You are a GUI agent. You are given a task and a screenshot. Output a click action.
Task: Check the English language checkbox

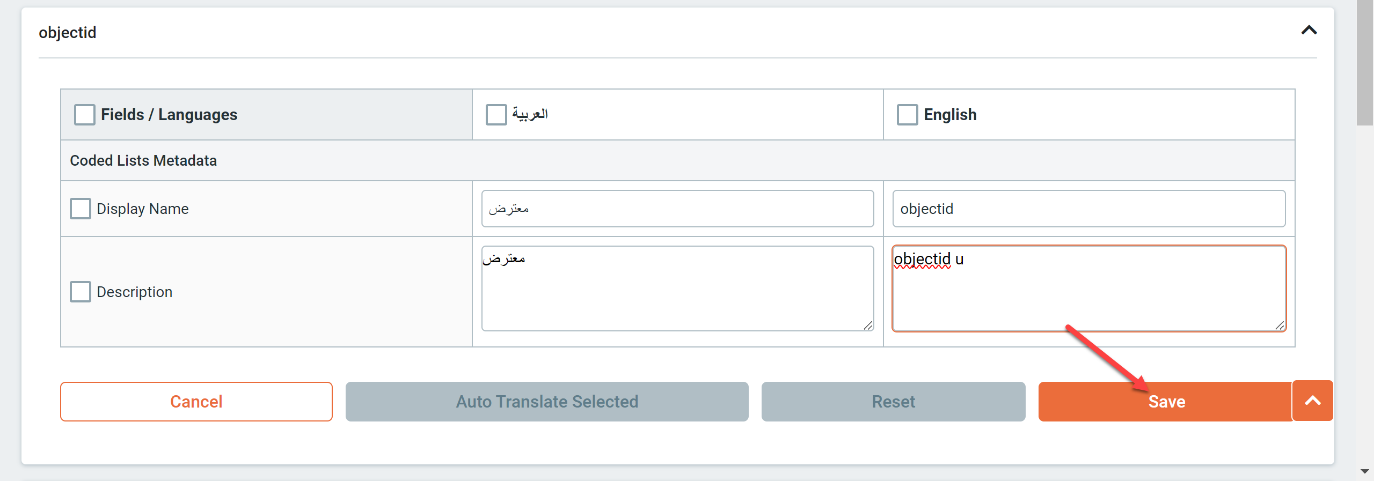907,115
